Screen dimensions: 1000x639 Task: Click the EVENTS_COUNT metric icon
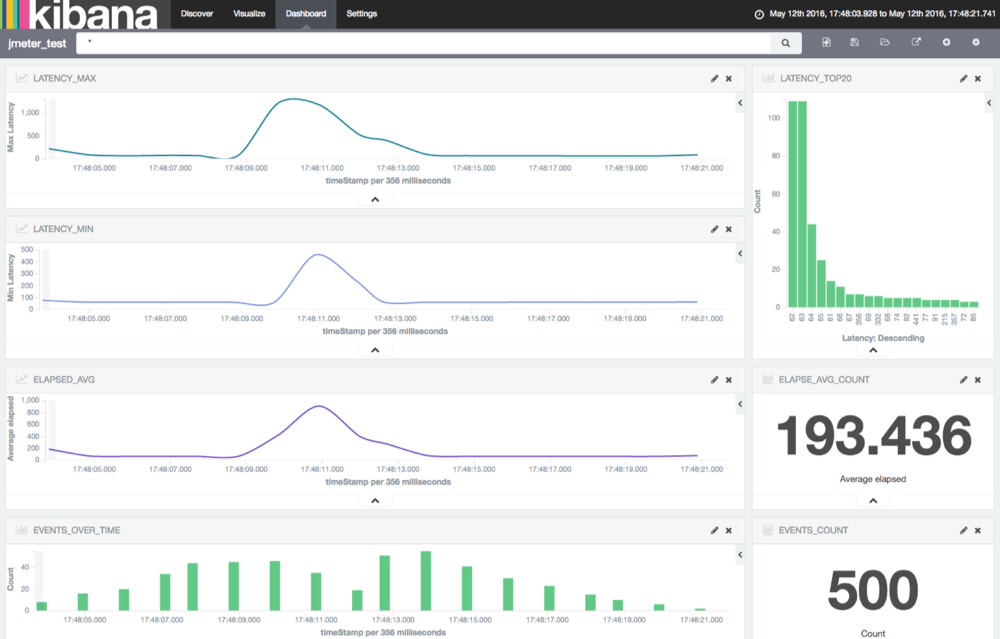(768, 529)
